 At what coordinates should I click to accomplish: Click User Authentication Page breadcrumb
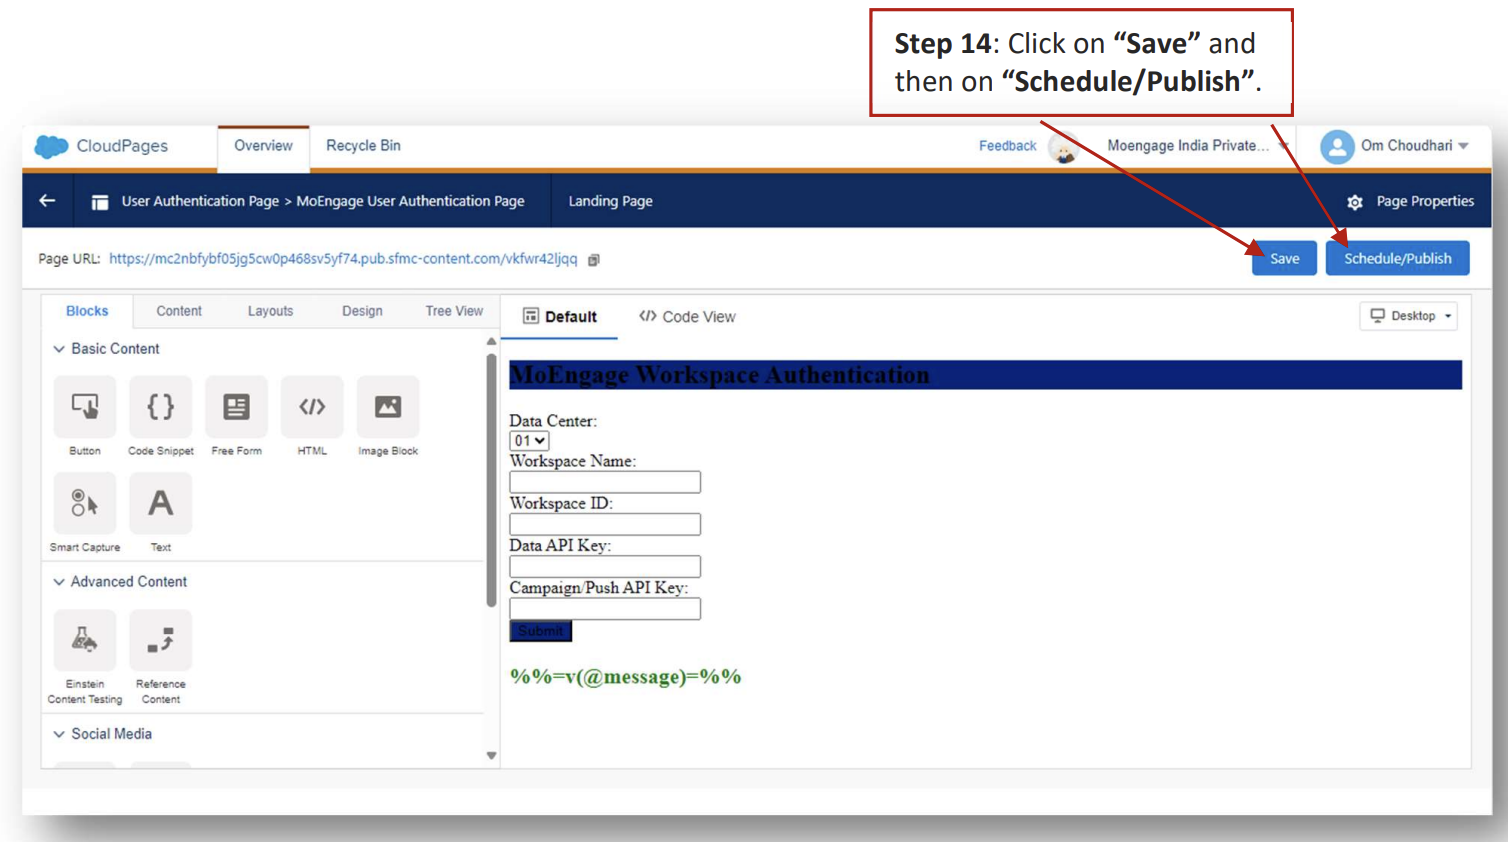[x=200, y=201]
